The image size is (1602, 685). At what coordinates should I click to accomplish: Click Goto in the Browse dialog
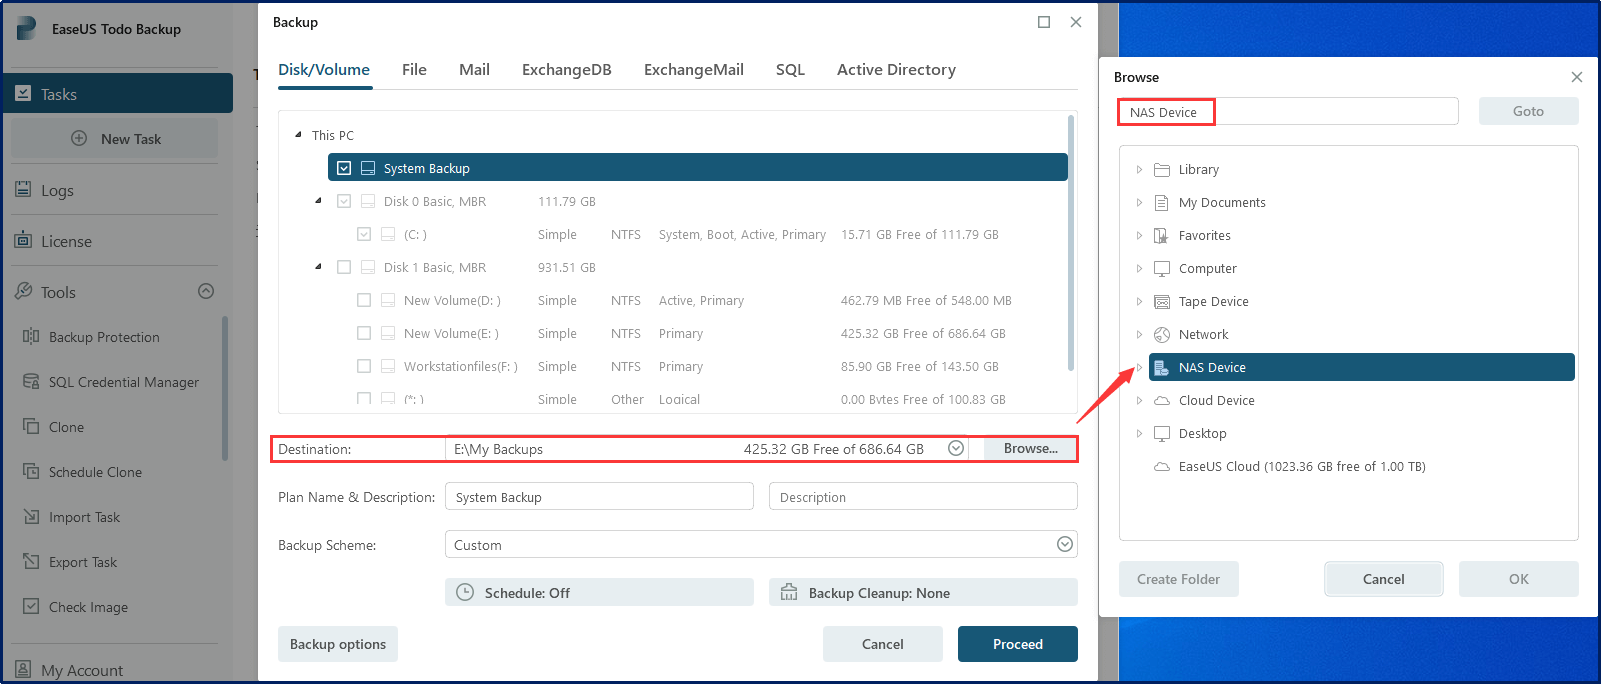[1528, 111]
